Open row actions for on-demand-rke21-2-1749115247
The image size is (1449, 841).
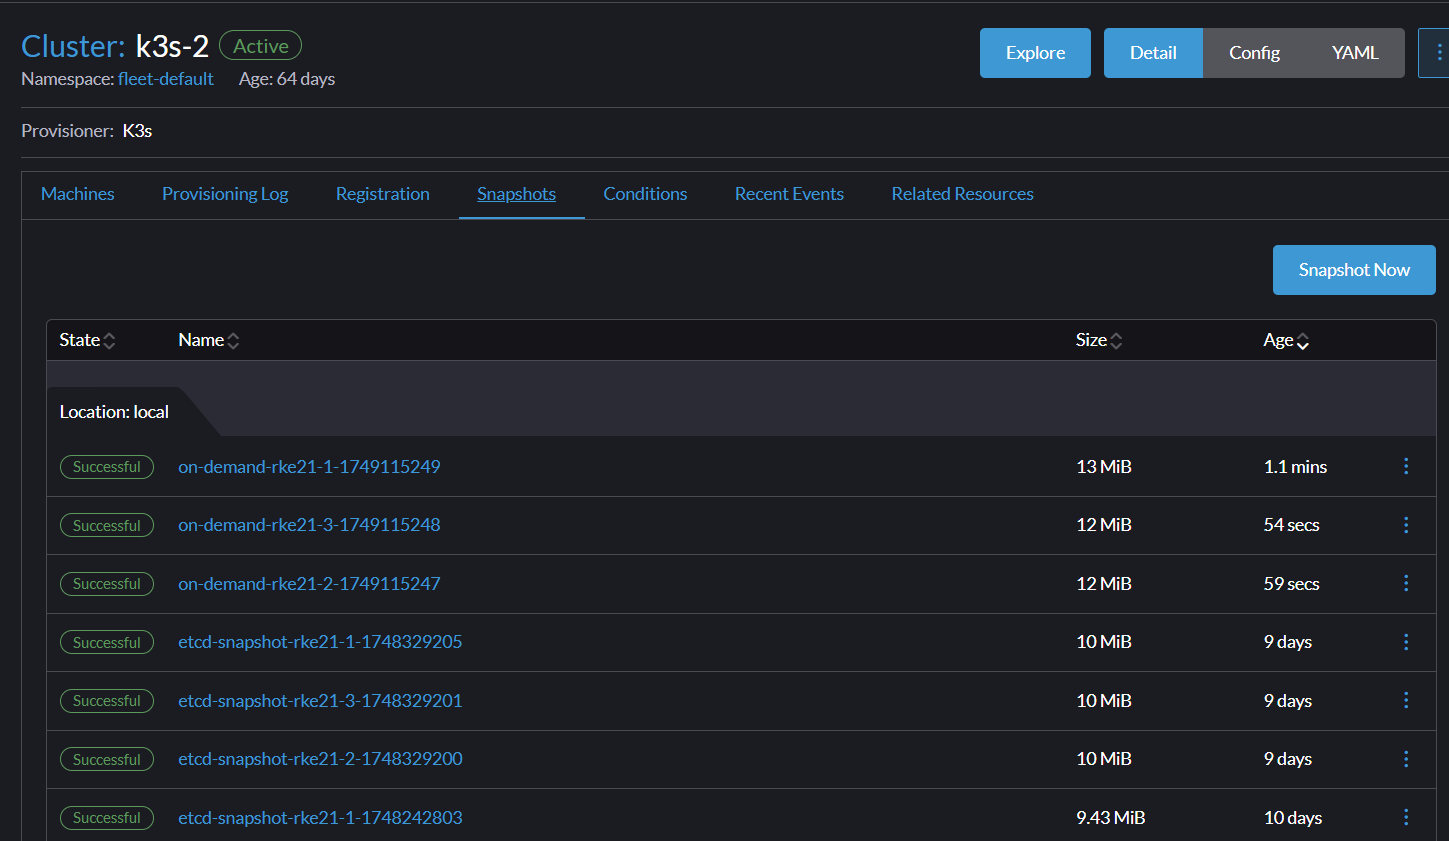[x=1406, y=583]
